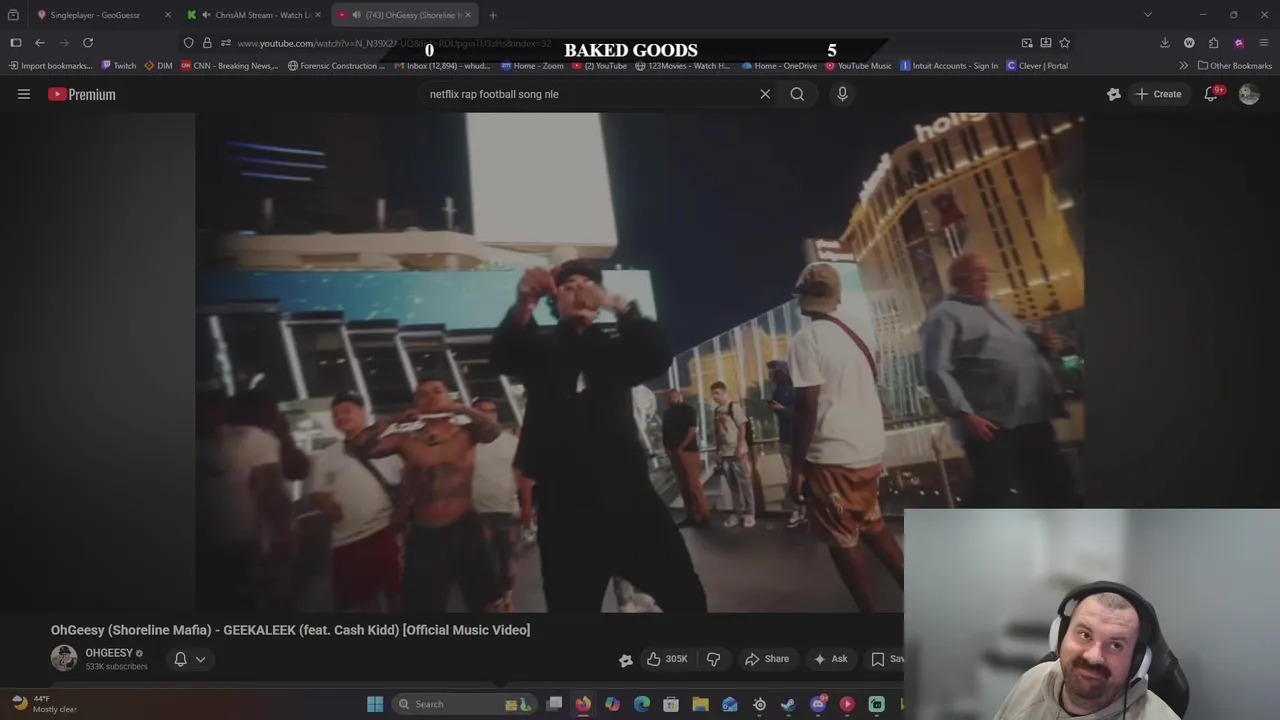1280x720 pixels.
Task: Click the taskbar Search box
Action: point(465,704)
